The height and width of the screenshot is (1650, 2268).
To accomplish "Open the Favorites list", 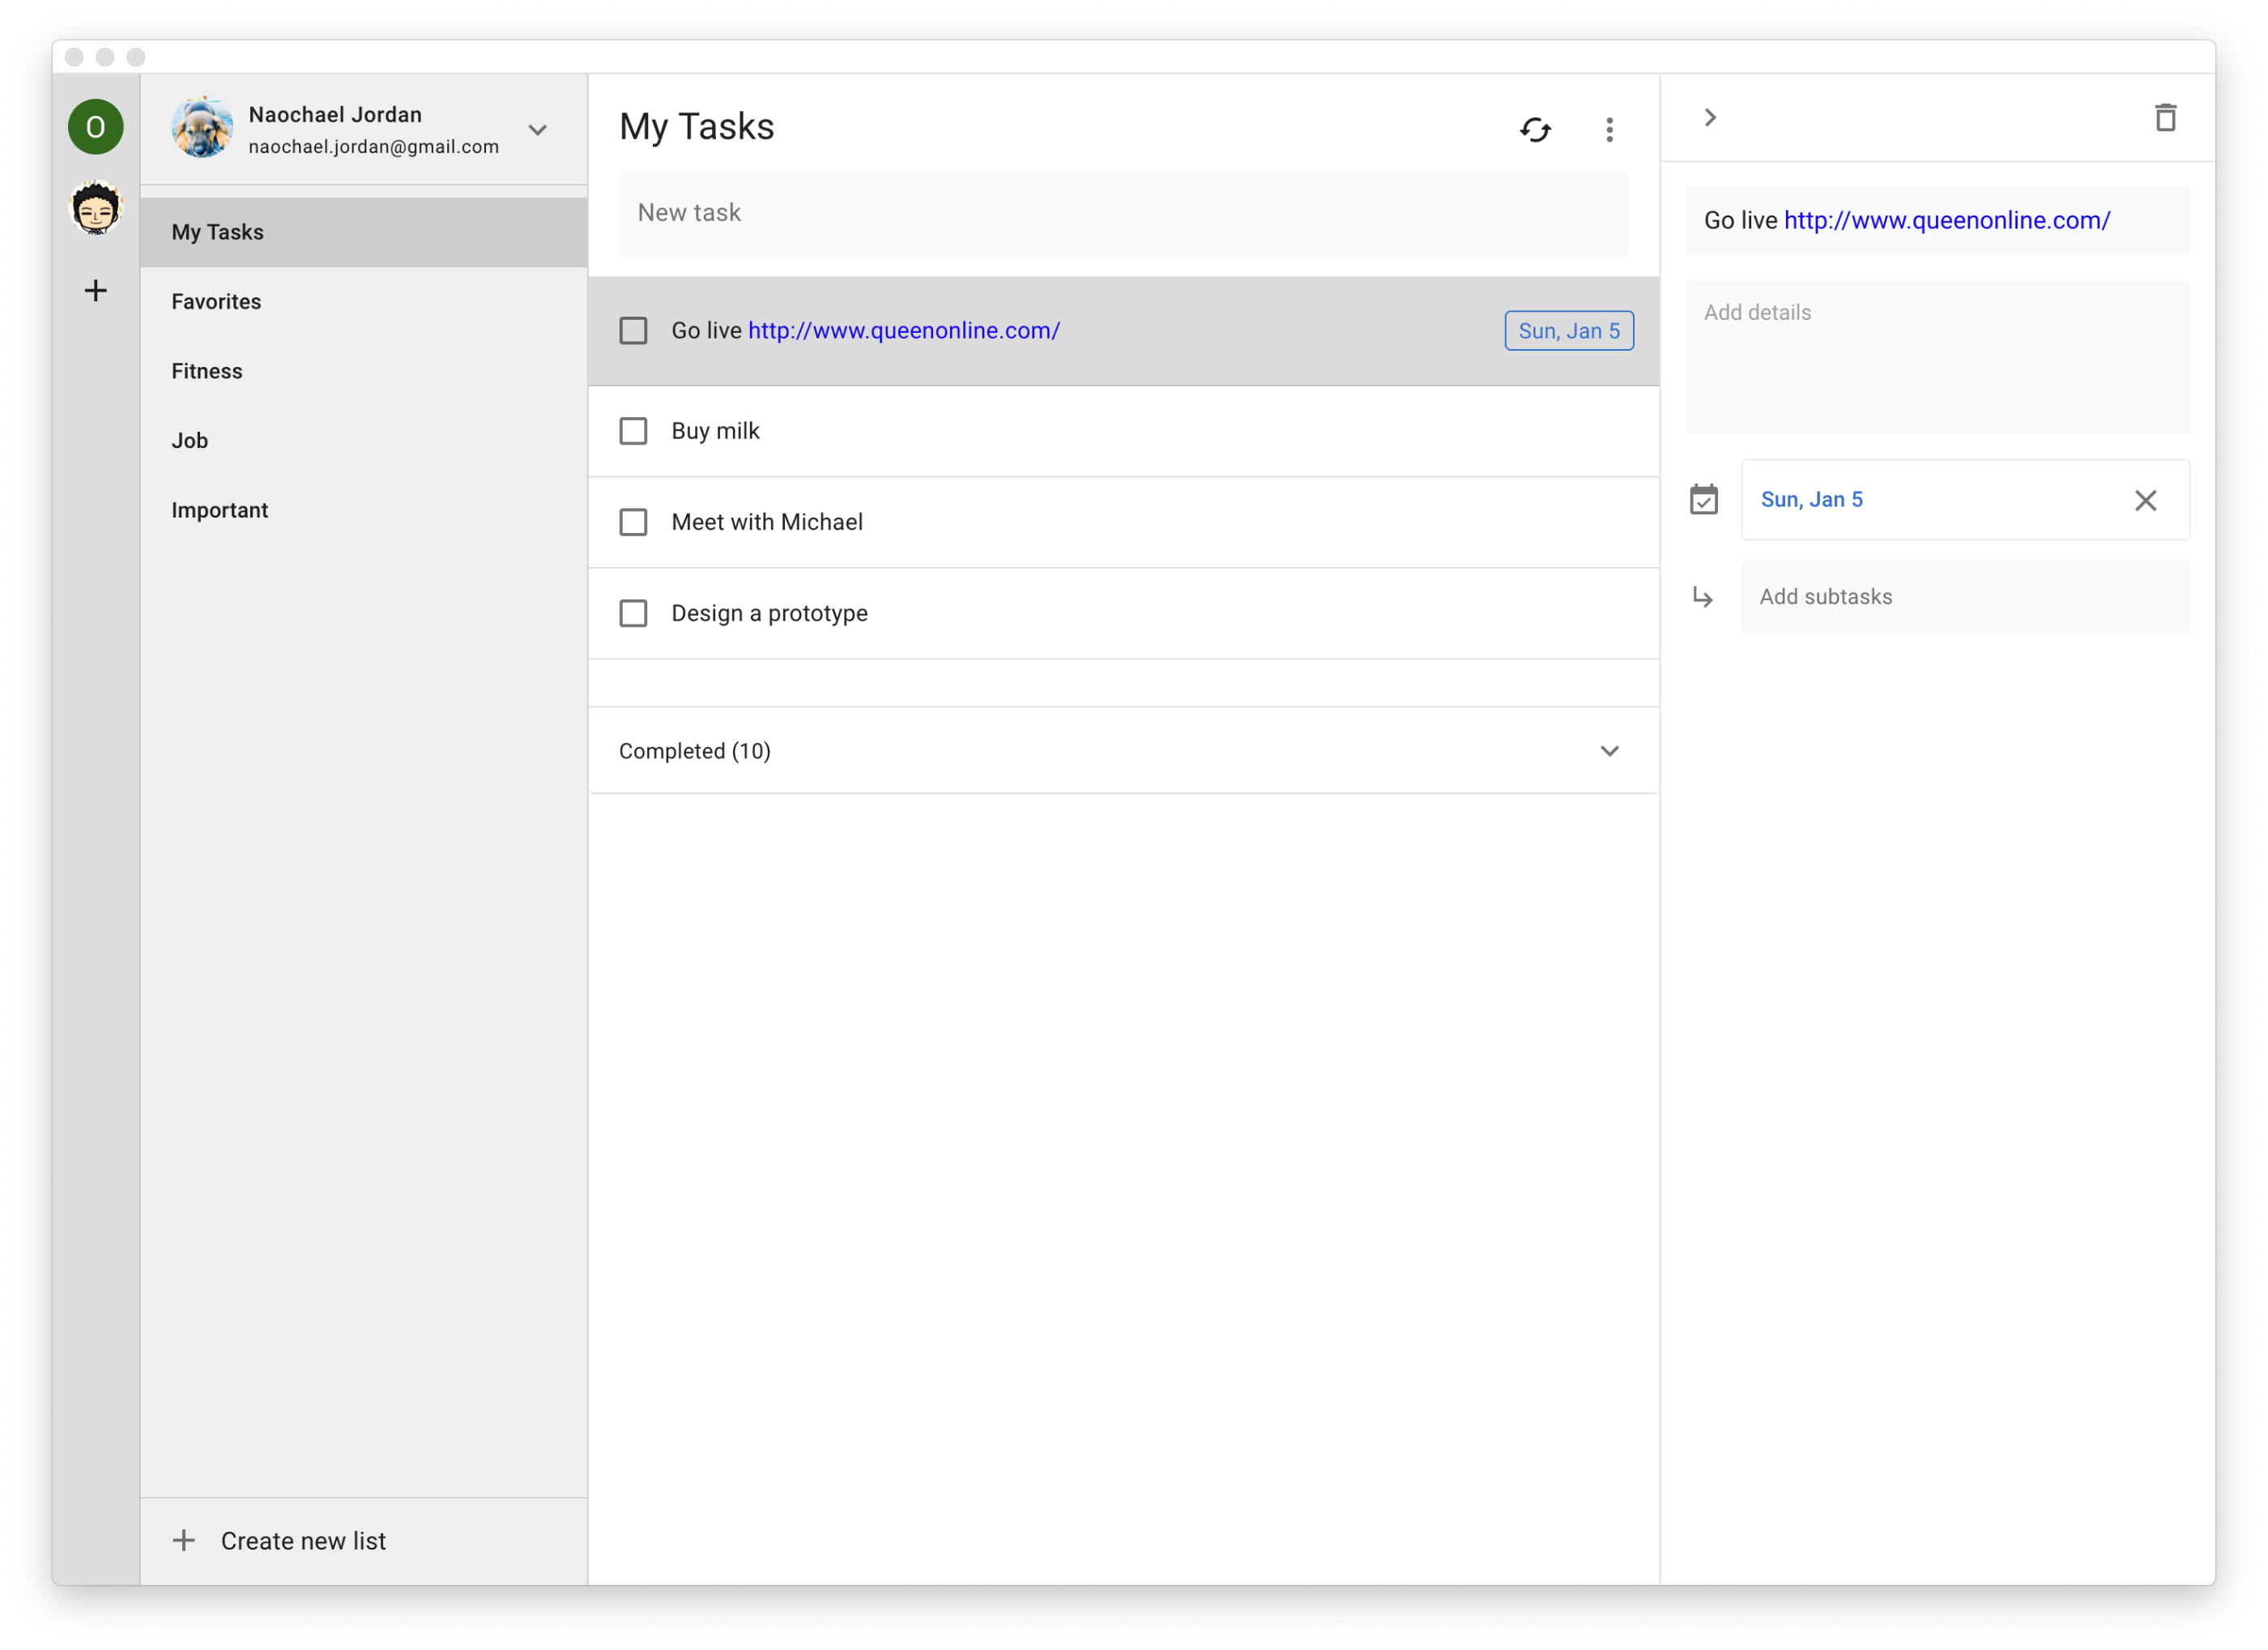I will click(x=364, y=302).
